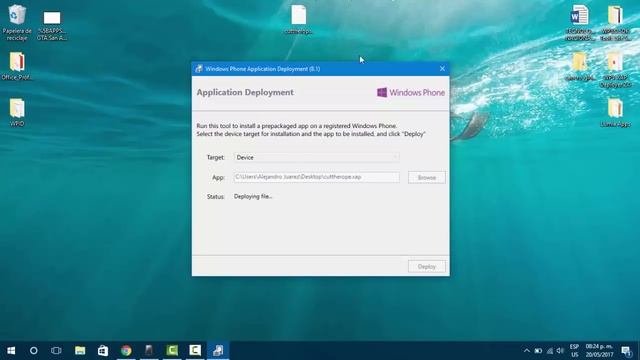Open the green Camtasia taskbar icon
Viewport: 640px width, 360px height.
pyautogui.click(x=172, y=351)
